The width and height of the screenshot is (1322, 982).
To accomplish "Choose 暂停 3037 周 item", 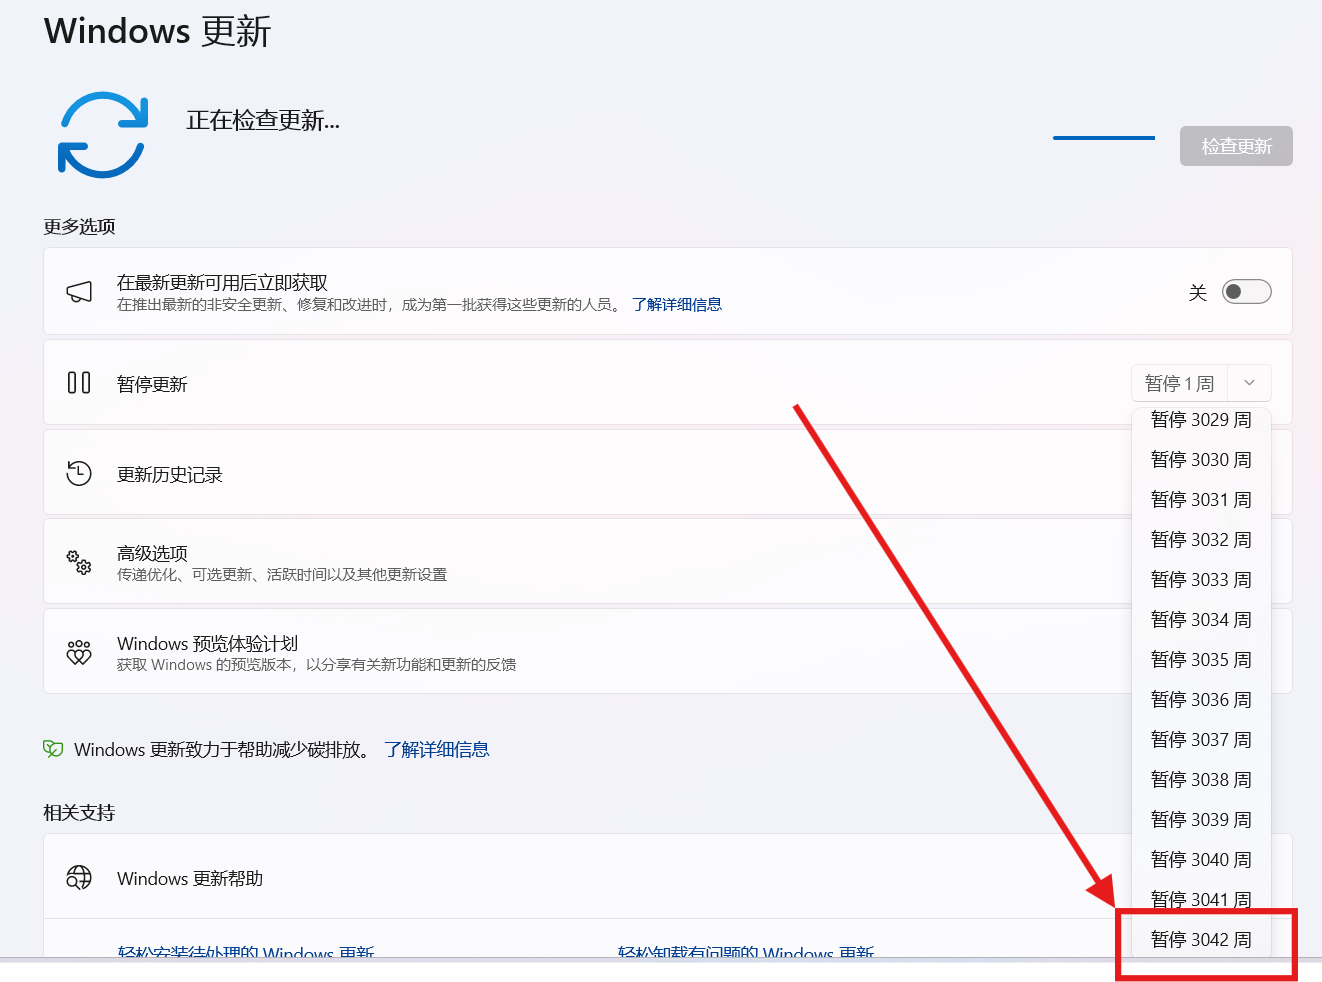I will pyautogui.click(x=1201, y=740).
